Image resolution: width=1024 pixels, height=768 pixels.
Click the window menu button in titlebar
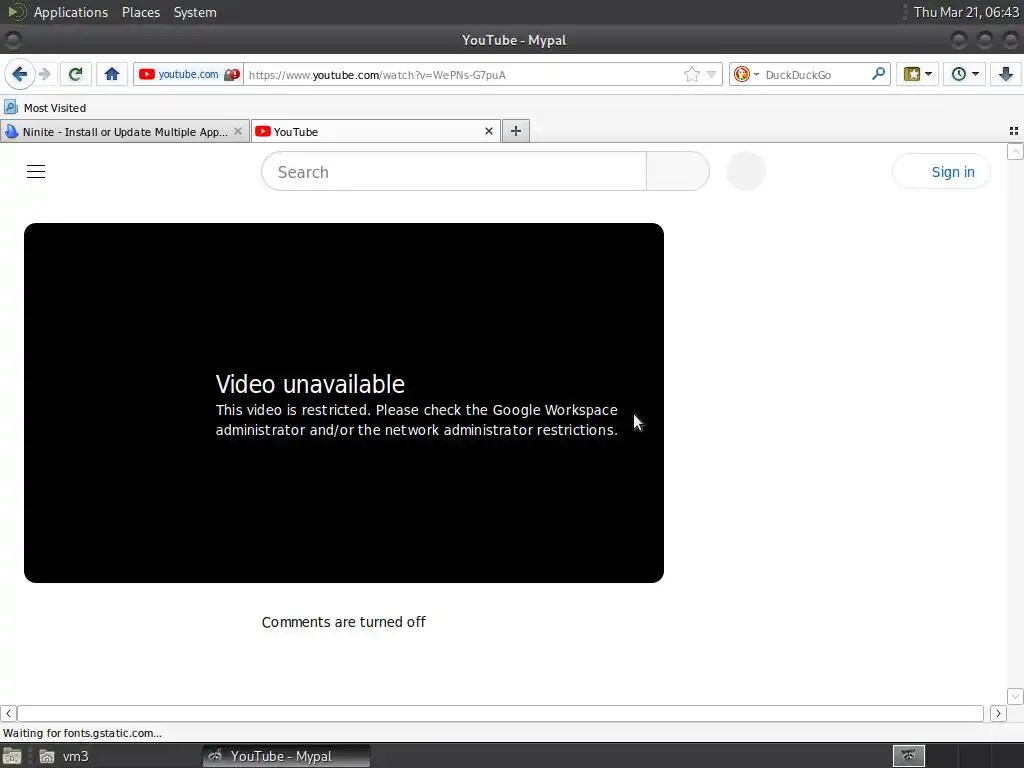[12, 40]
